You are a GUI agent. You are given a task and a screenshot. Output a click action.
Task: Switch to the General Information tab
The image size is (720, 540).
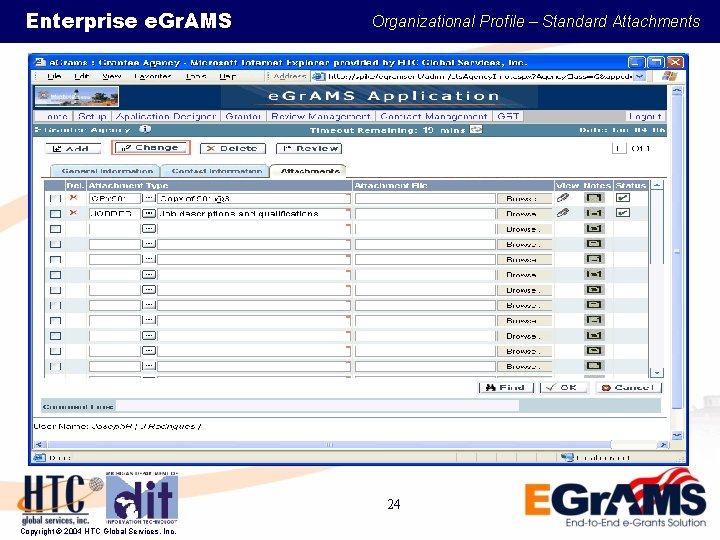point(107,171)
